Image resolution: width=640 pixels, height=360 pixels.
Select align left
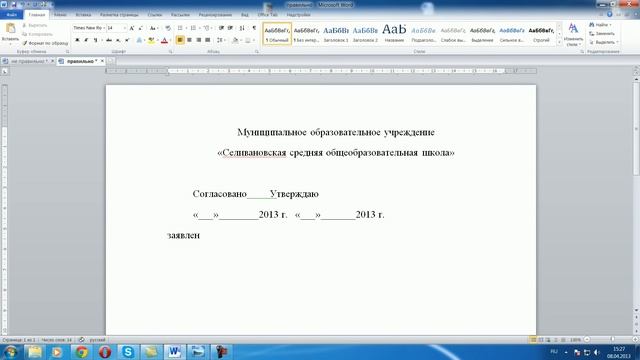point(180,40)
